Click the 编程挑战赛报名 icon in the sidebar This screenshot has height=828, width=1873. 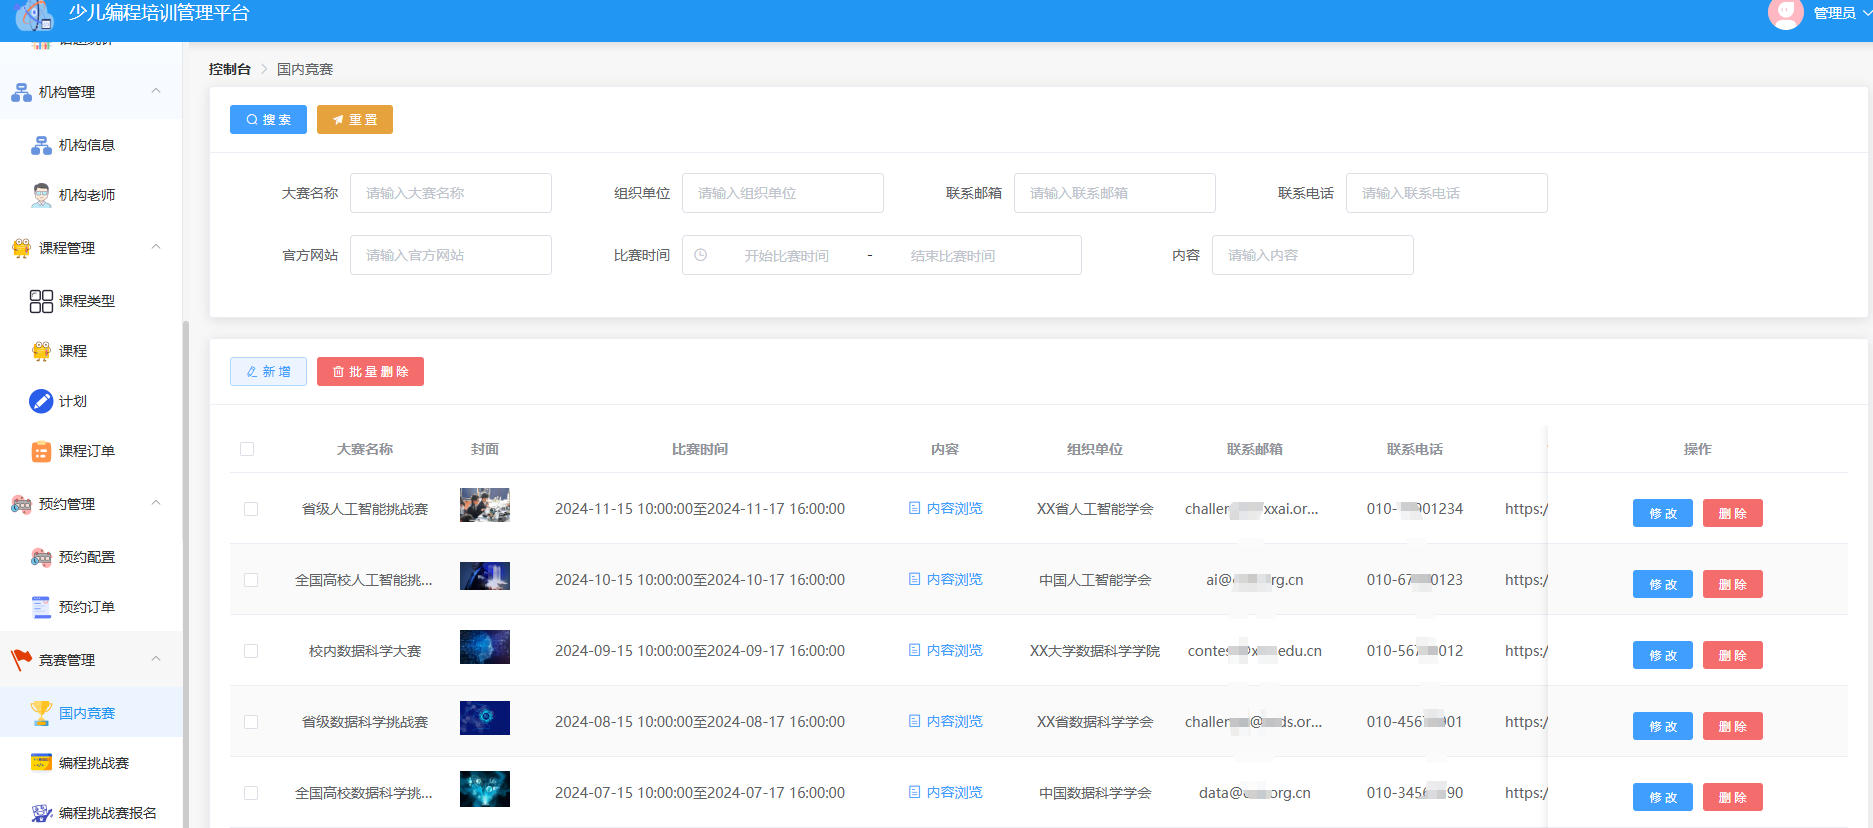pos(41,813)
